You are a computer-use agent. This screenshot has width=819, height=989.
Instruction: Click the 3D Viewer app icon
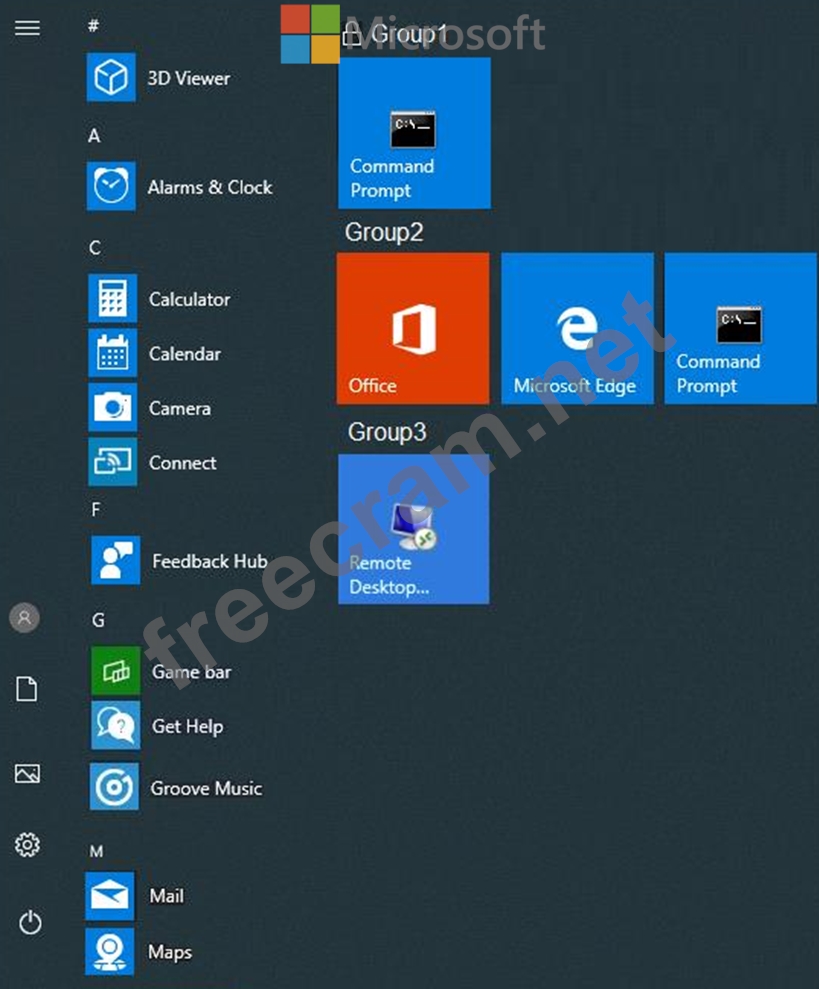111,78
